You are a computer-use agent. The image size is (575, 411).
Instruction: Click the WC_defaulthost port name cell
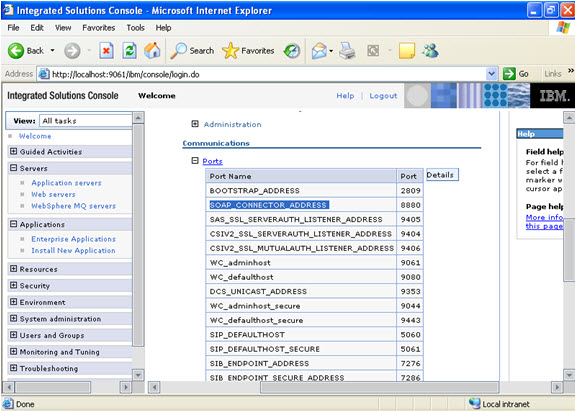301,277
